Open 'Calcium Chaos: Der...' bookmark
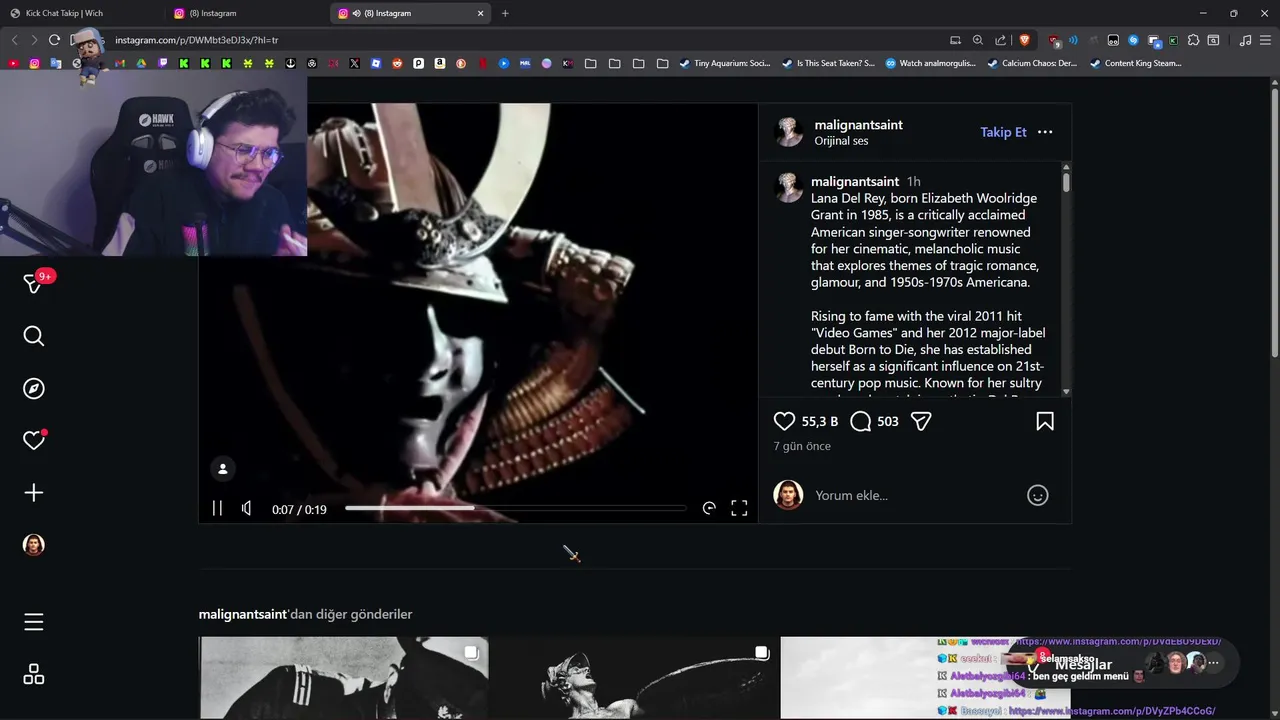 (x=1032, y=63)
